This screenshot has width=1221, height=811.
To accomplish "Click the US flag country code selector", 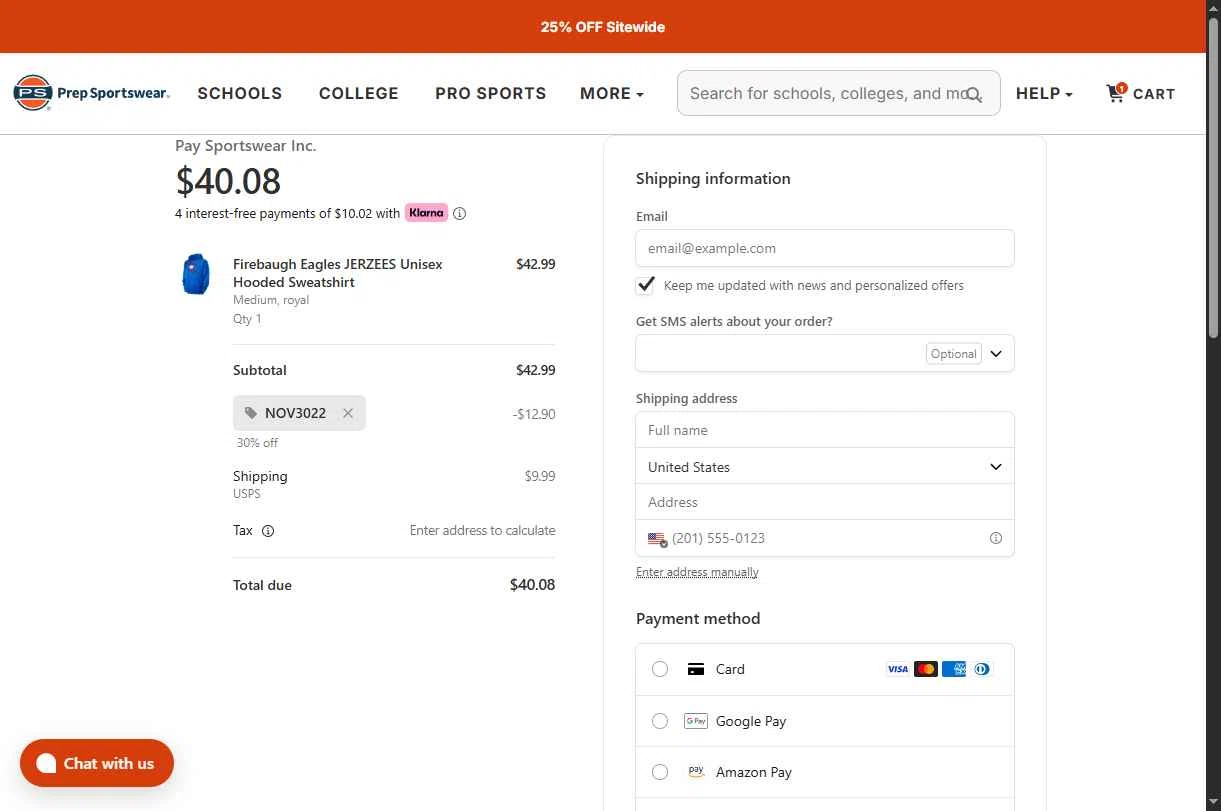I will click(x=657, y=539).
